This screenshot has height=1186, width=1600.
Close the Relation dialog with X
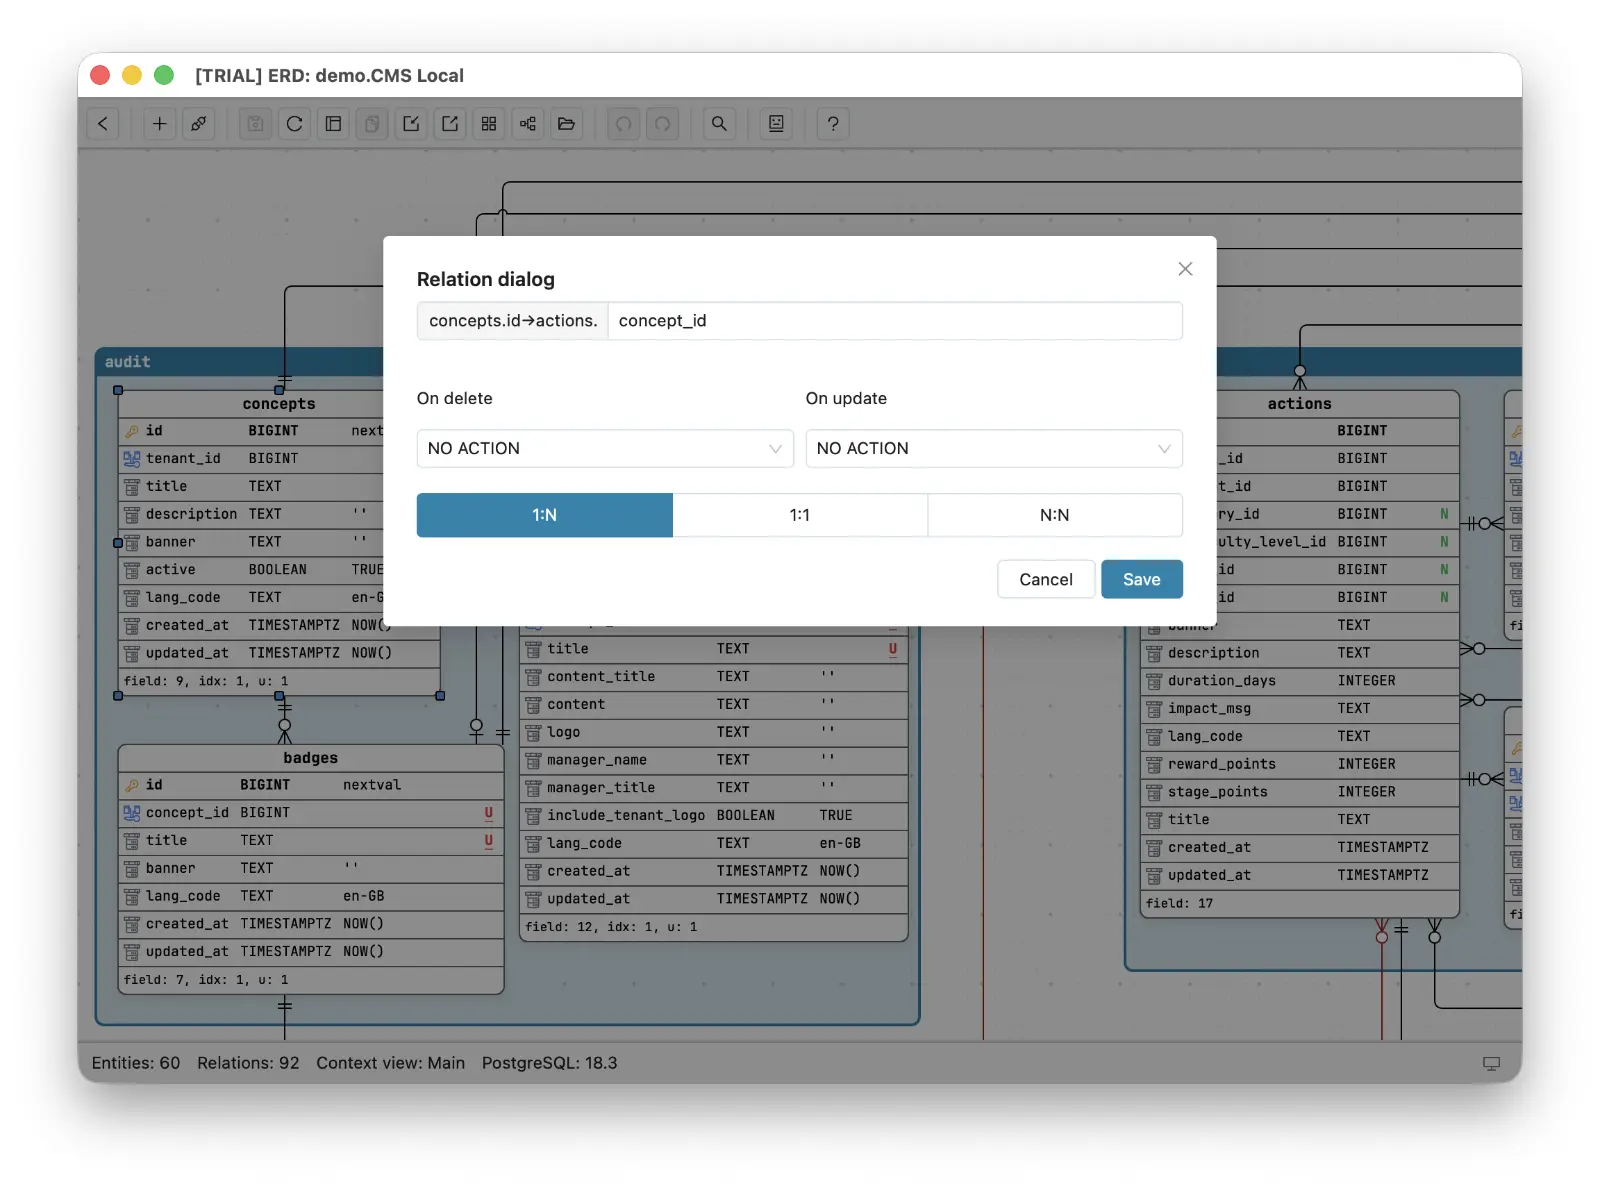1185,269
